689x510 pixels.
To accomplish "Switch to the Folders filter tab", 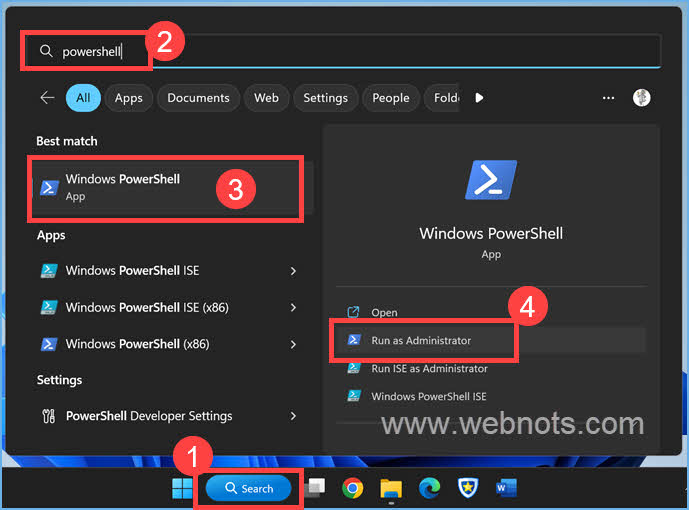I will coord(442,98).
